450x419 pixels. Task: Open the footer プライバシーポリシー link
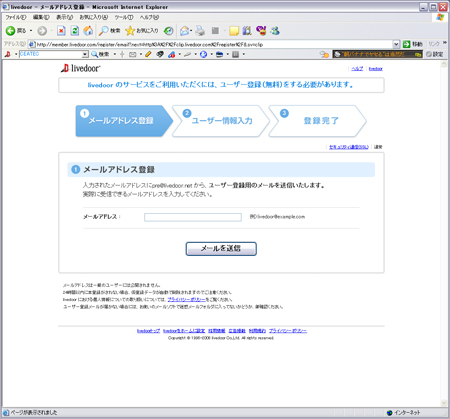click(x=288, y=331)
